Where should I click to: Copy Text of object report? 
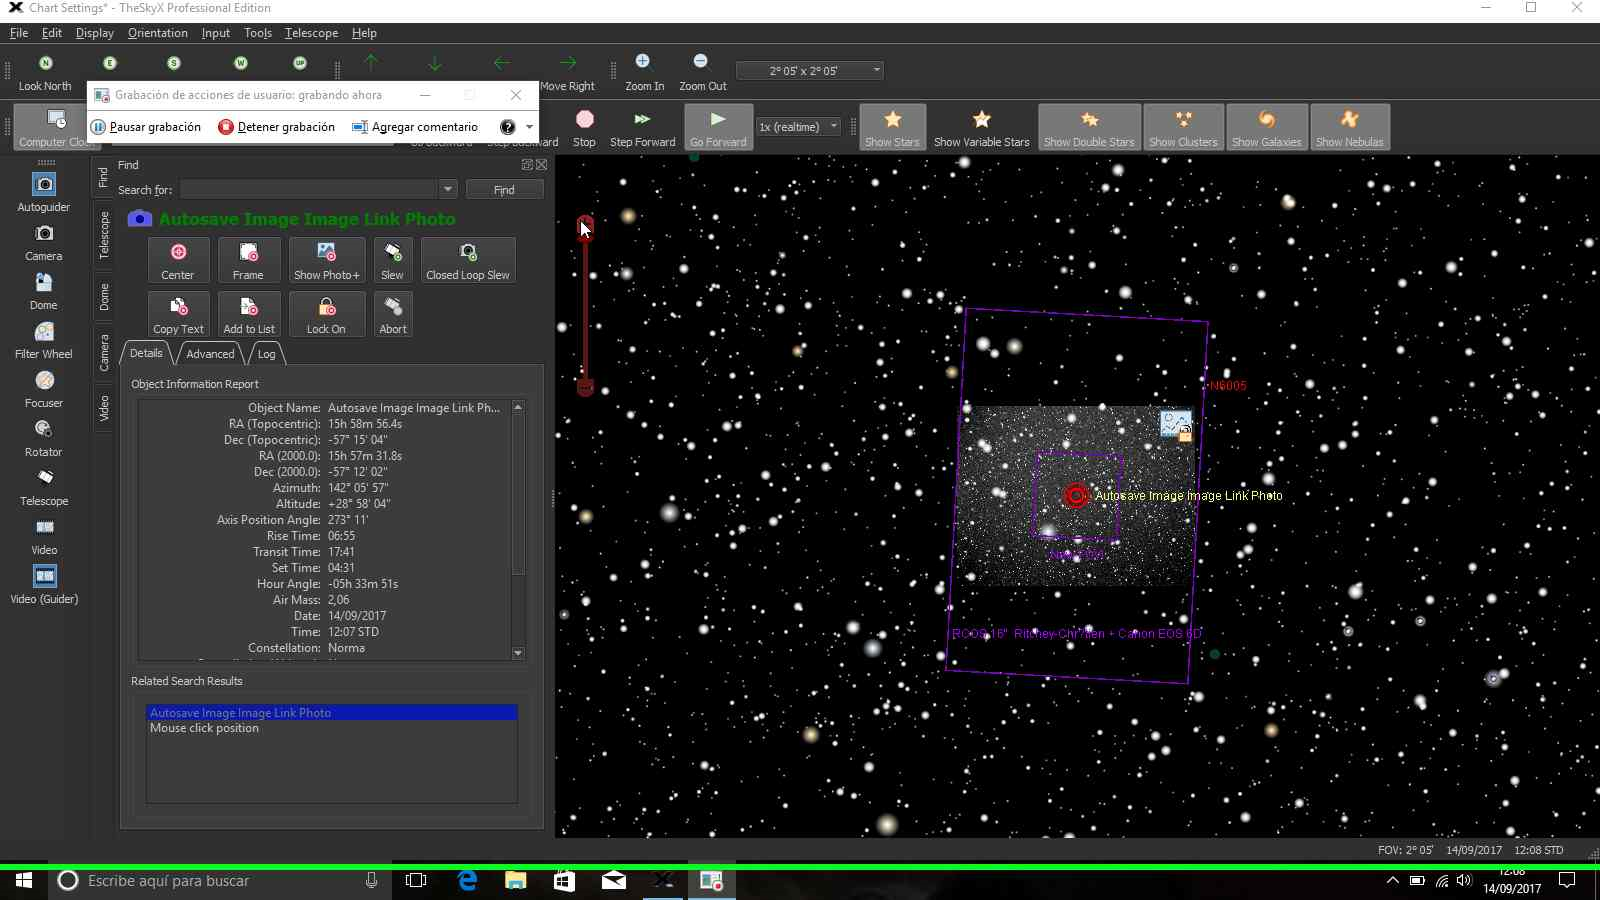(178, 314)
